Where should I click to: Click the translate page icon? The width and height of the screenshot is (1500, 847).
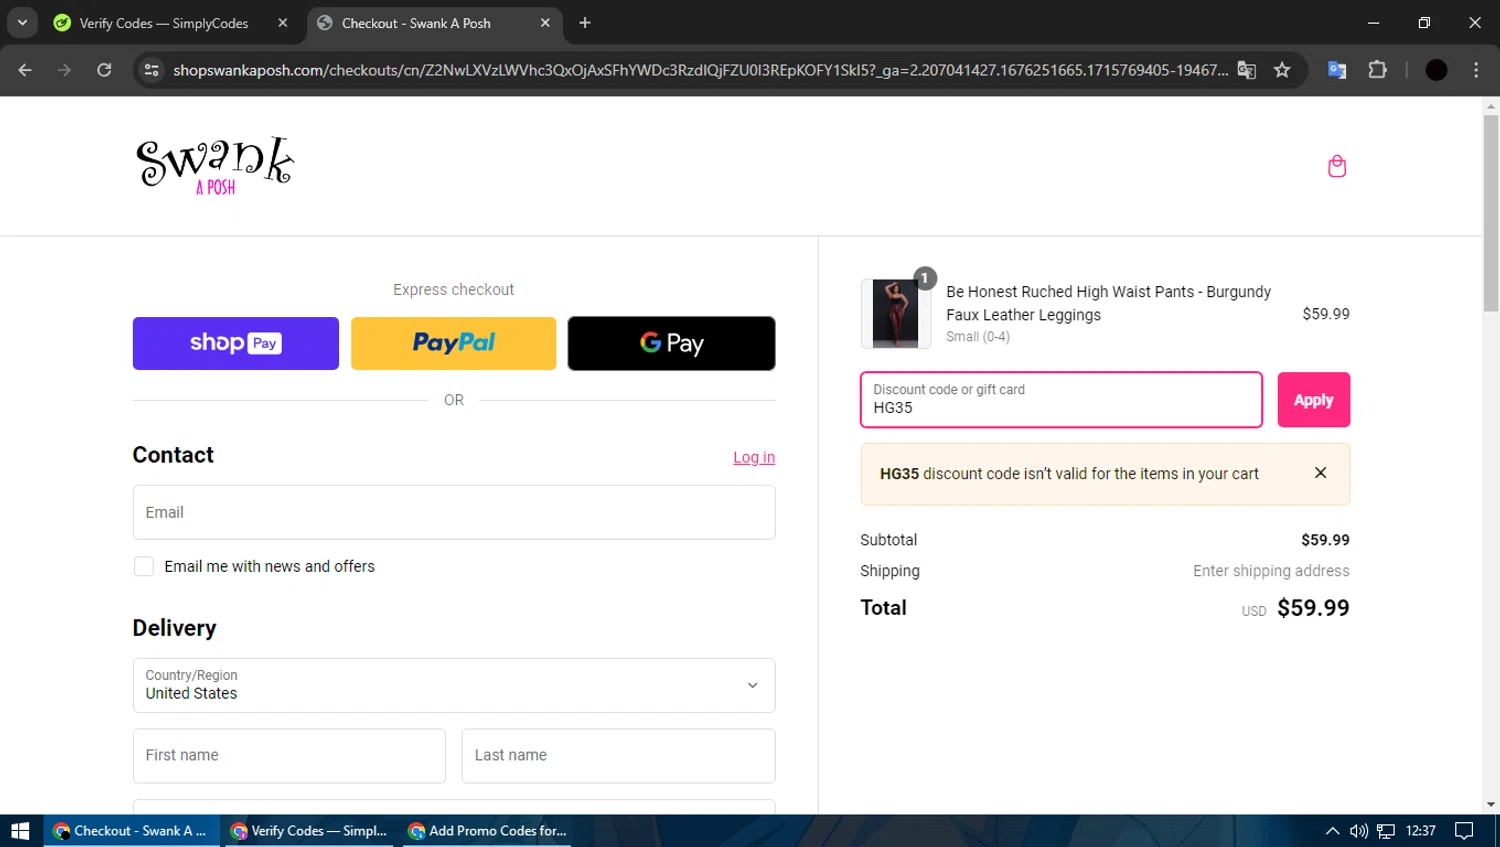pos(1246,70)
